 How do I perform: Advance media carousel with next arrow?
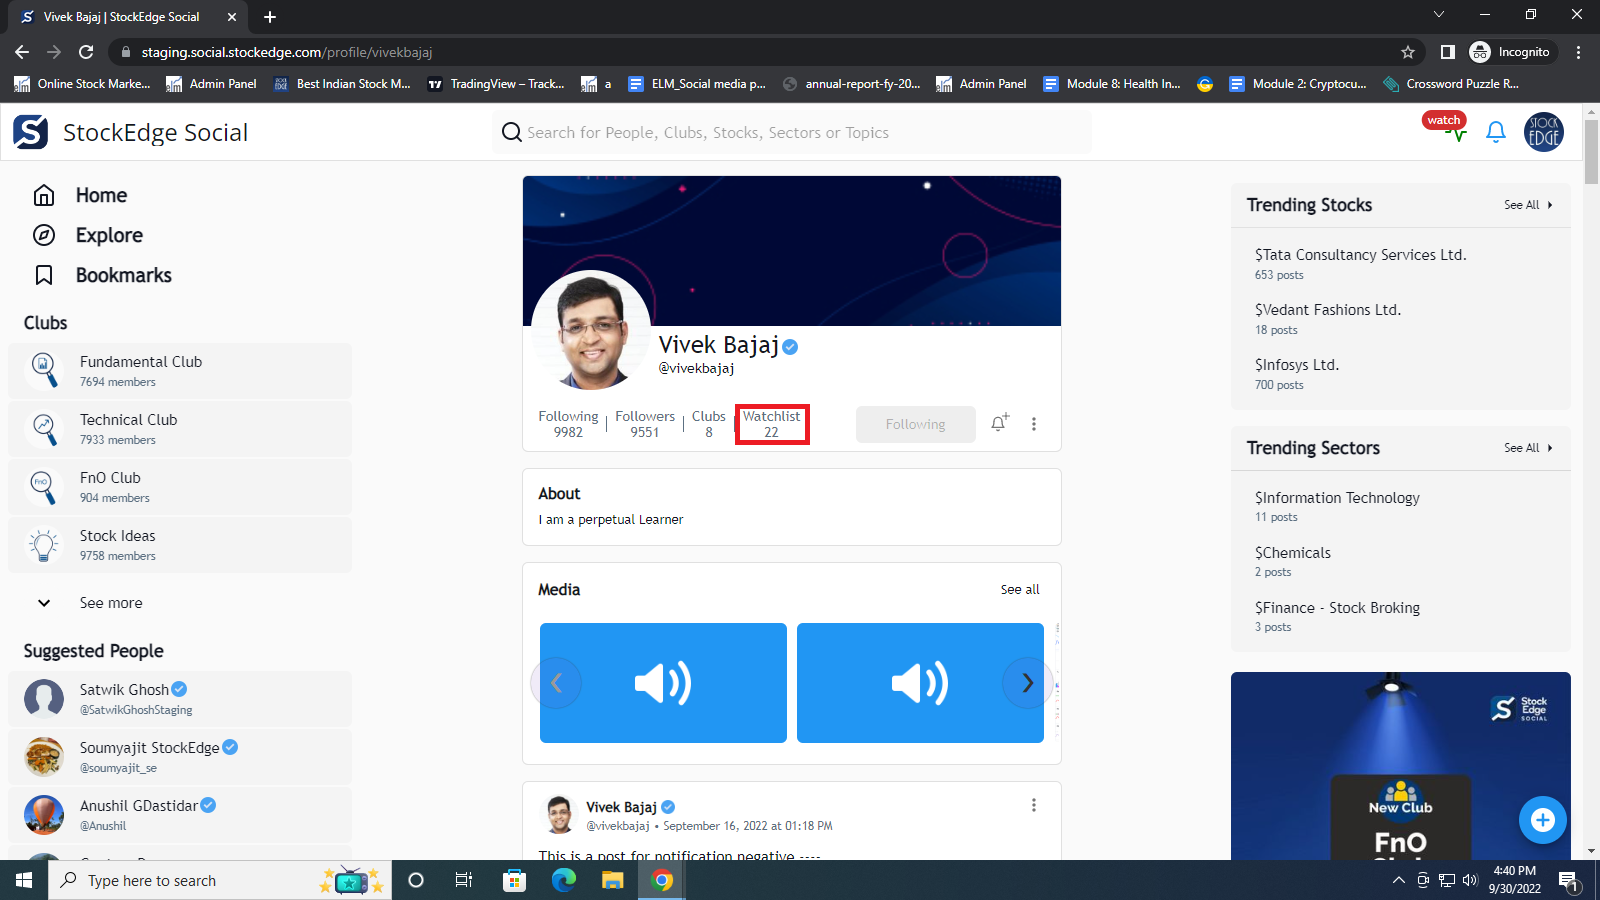pos(1027,683)
